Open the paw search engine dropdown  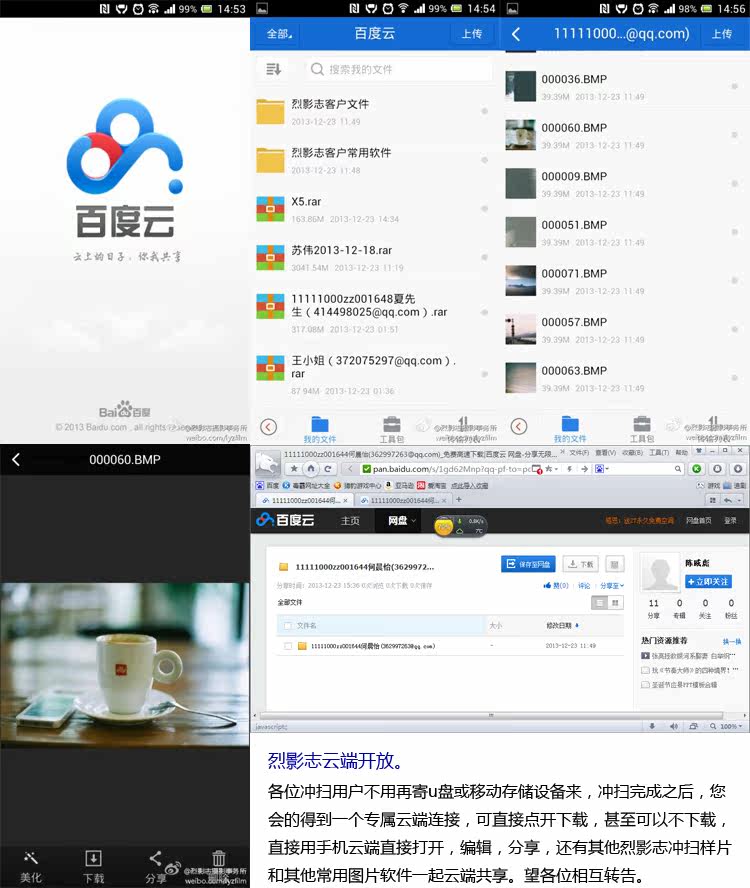602,469
